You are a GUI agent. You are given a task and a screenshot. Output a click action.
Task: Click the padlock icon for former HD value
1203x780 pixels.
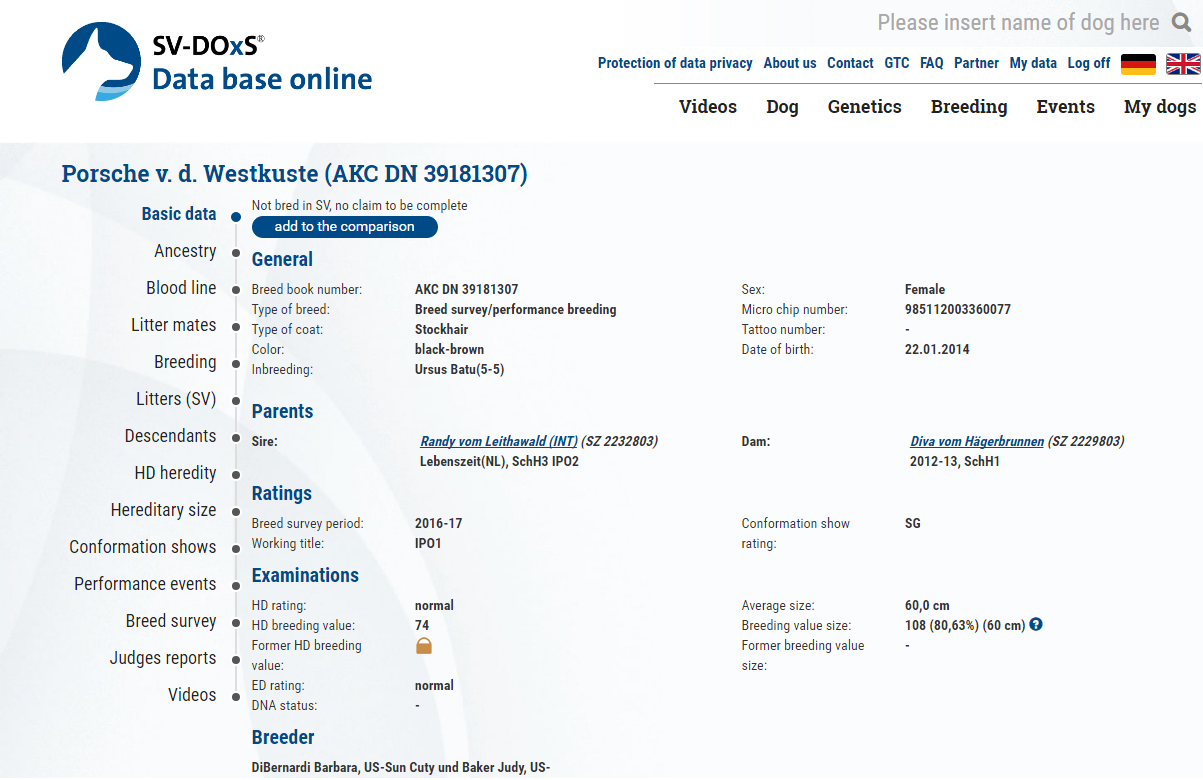tap(424, 646)
